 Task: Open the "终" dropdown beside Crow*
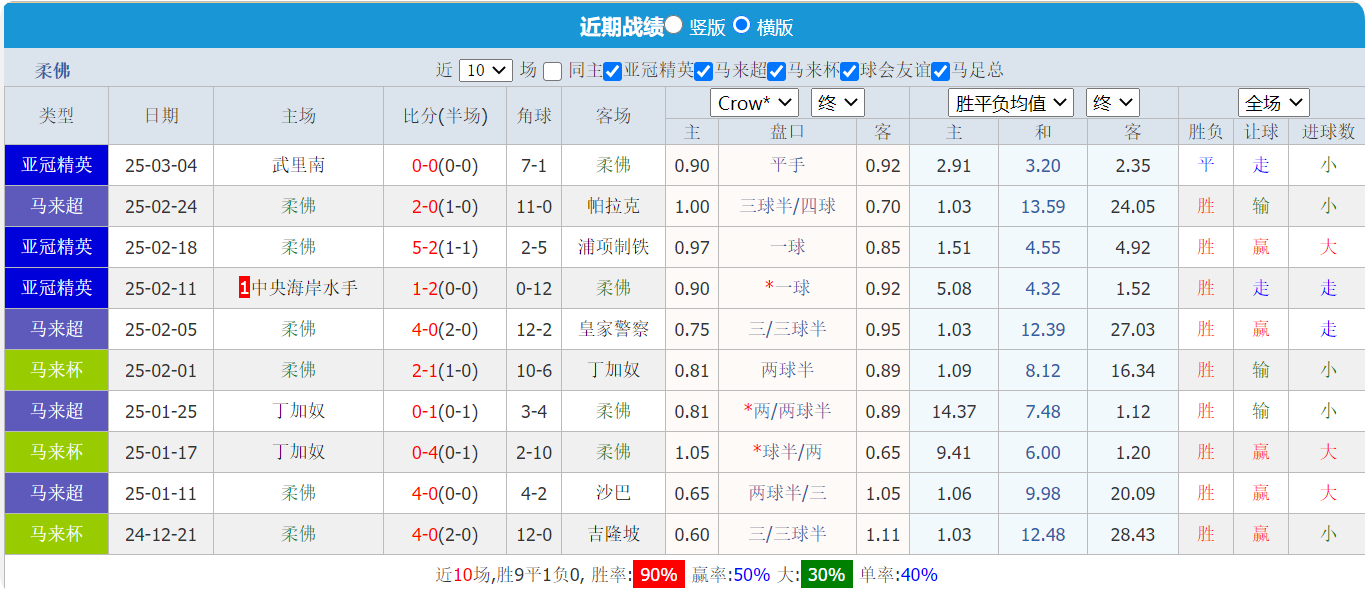836,102
